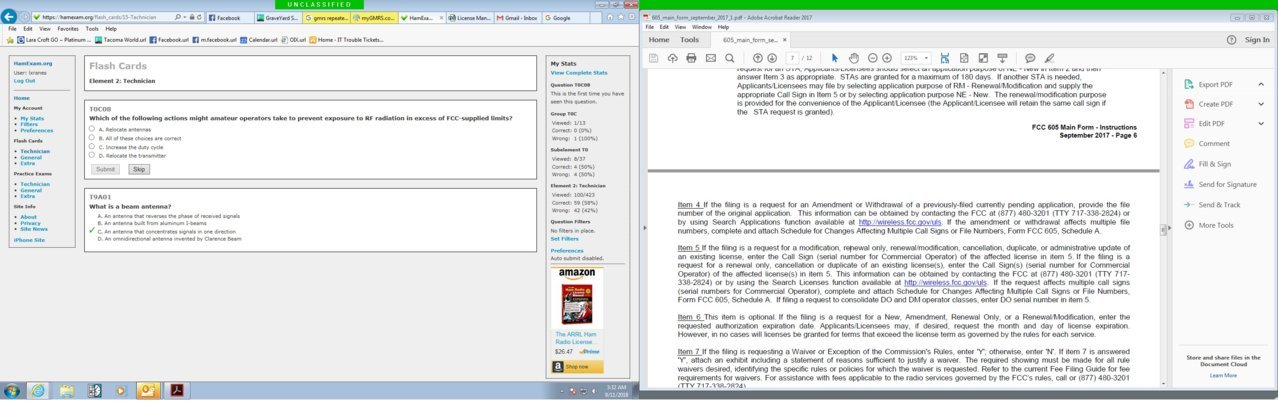Switch to the Facebook browser tab
Viewport: 1278px width, 403px height.
click(229, 18)
